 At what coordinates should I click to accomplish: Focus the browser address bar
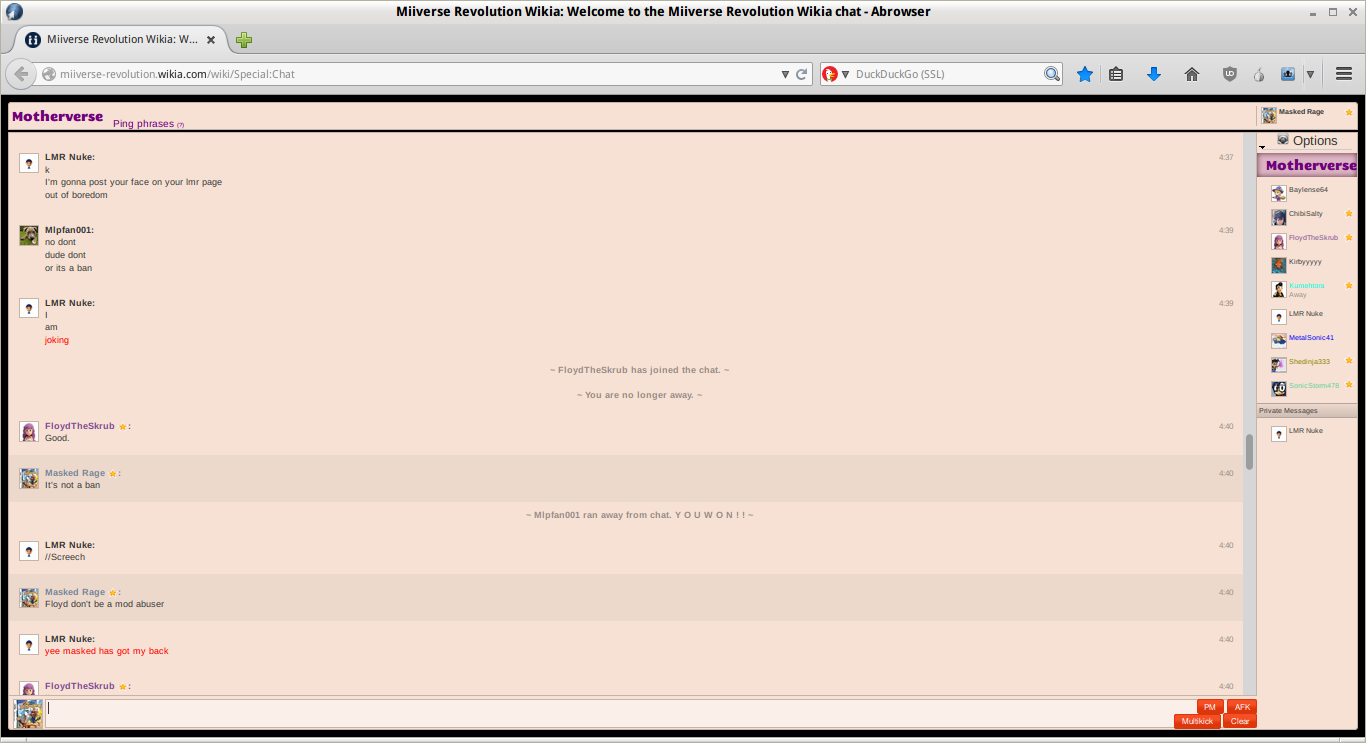[418, 74]
